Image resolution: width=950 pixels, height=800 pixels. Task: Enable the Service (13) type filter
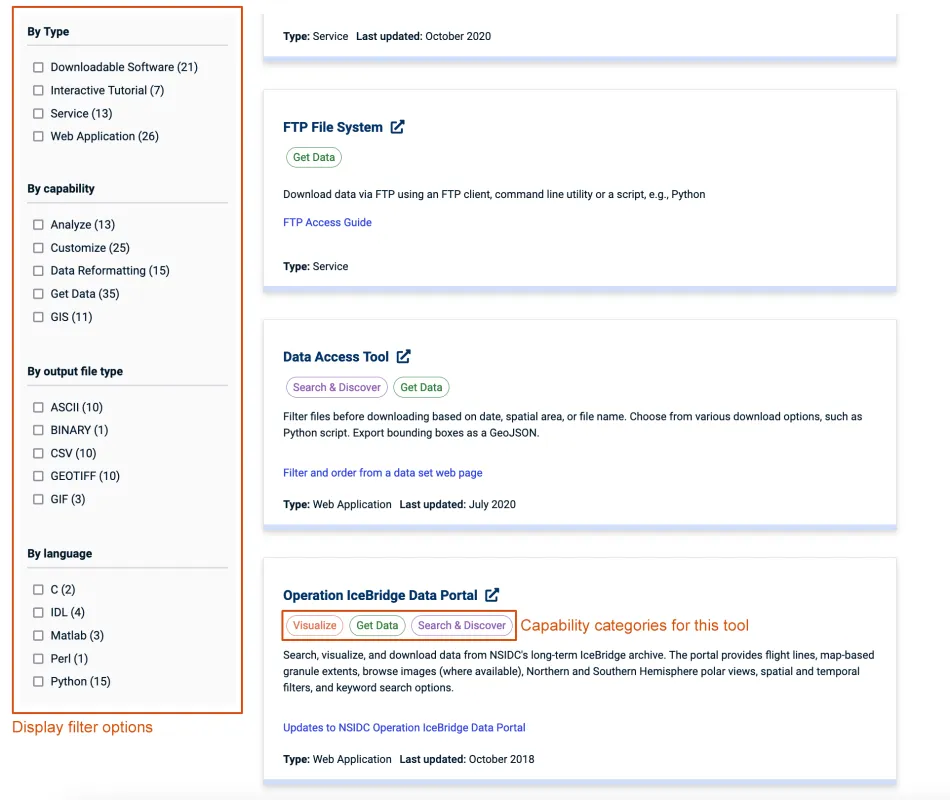pyautogui.click(x=37, y=113)
